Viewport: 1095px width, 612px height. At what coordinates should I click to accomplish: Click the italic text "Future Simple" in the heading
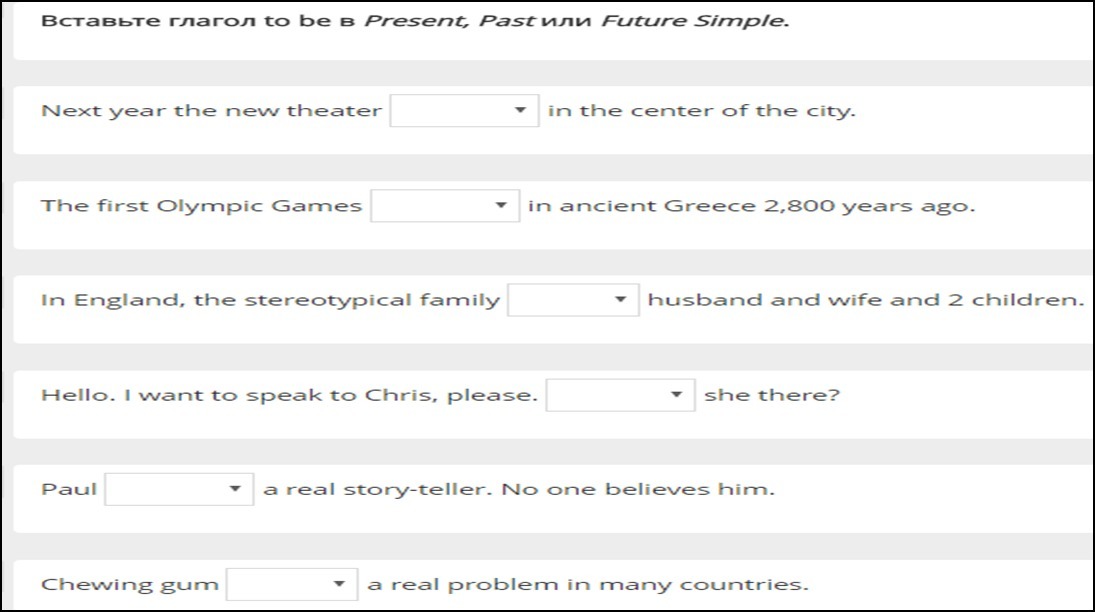[694, 21]
